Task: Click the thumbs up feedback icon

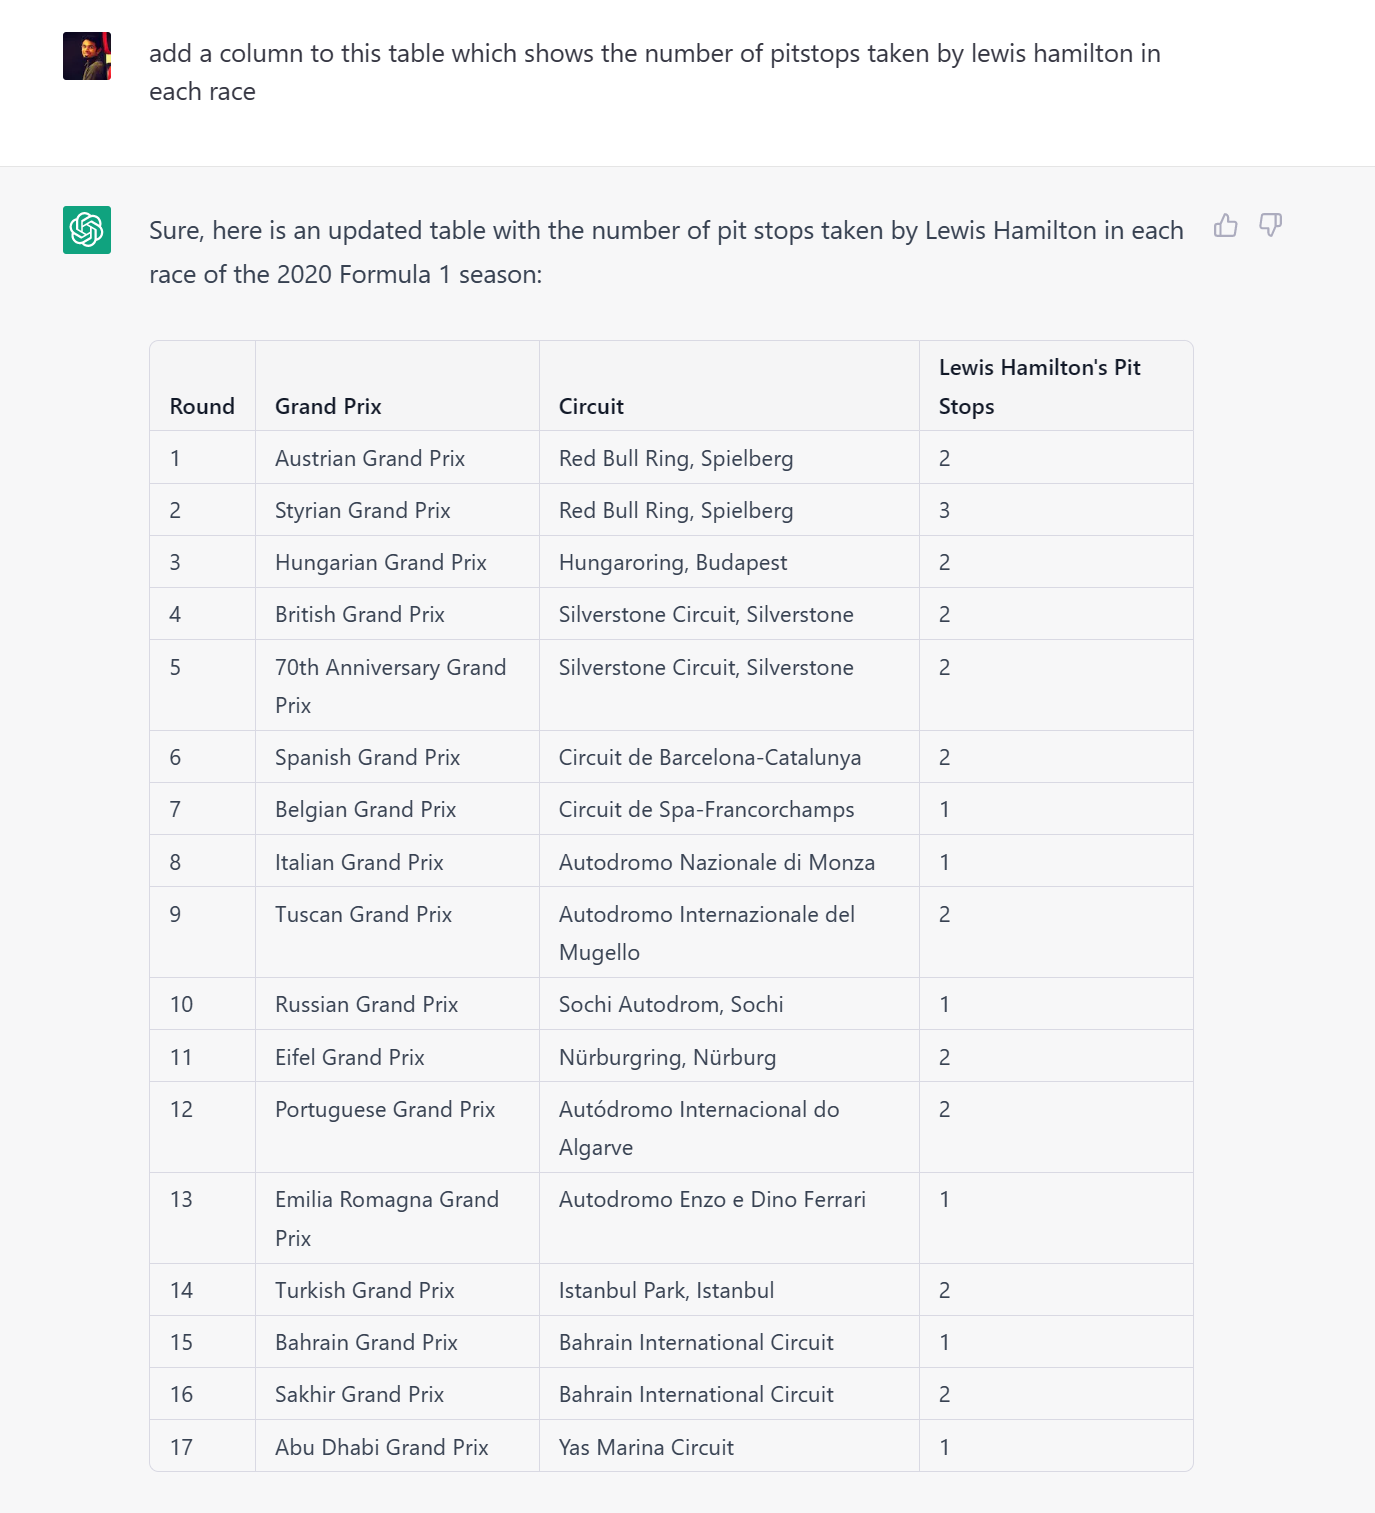Action: [x=1225, y=226]
